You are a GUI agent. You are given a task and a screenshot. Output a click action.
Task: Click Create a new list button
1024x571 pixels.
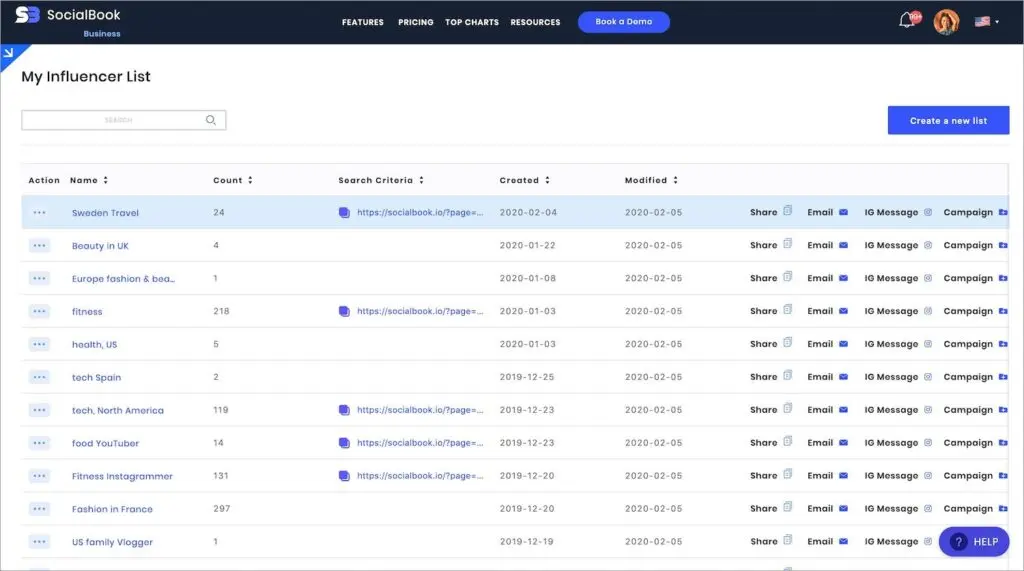click(x=948, y=121)
